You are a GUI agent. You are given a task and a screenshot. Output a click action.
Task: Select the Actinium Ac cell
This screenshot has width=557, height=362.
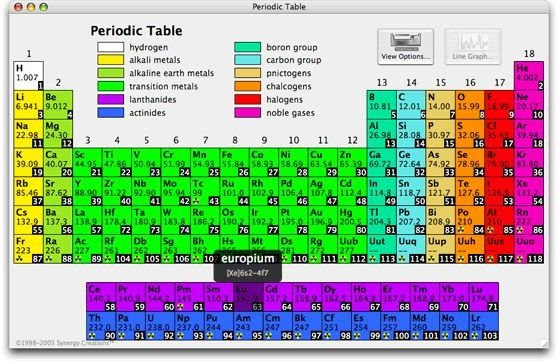[x=88, y=249]
